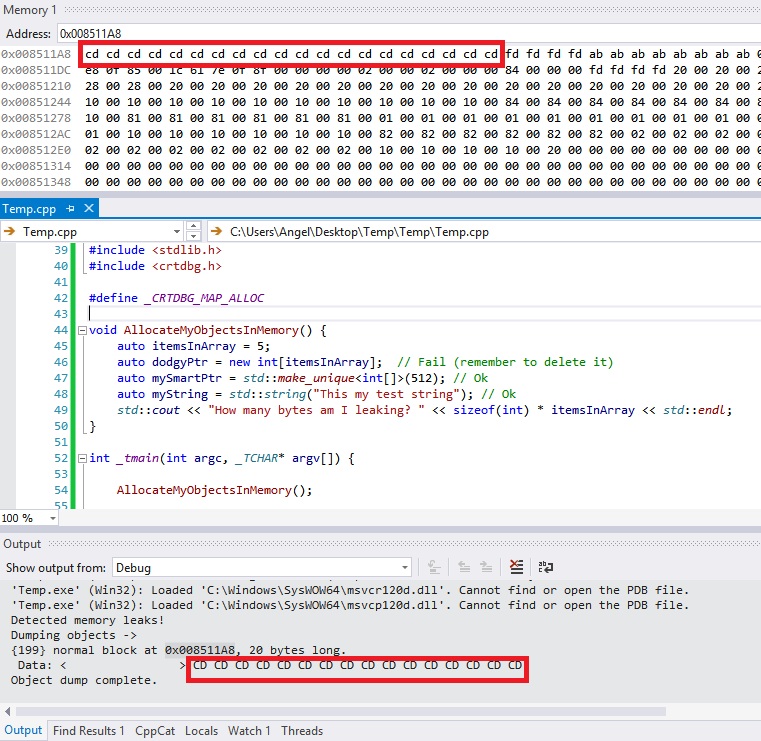Go to previous message in Output

tap(463, 567)
